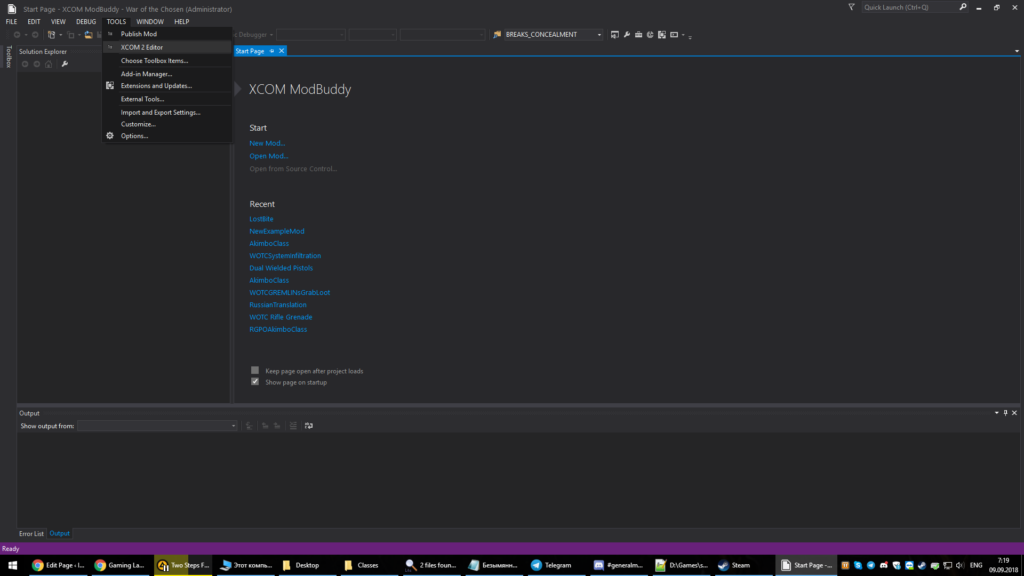Click the New Project toolbar icon
The height and width of the screenshot is (576, 1024).
coord(52,35)
